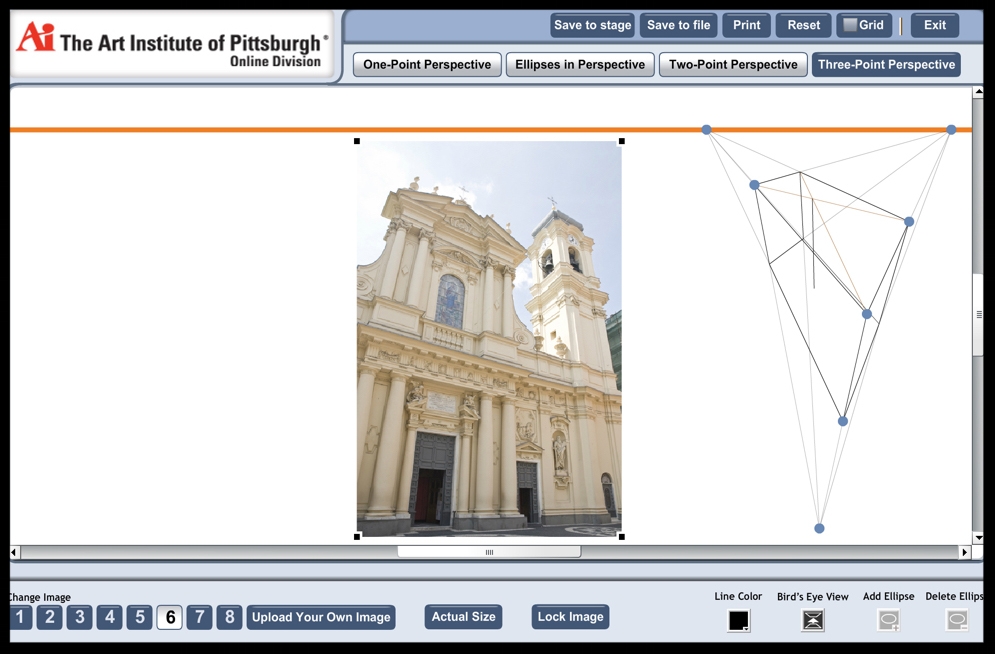Click Upload Your Own Image
995x654 pixels.
click(x=321, y=617)
